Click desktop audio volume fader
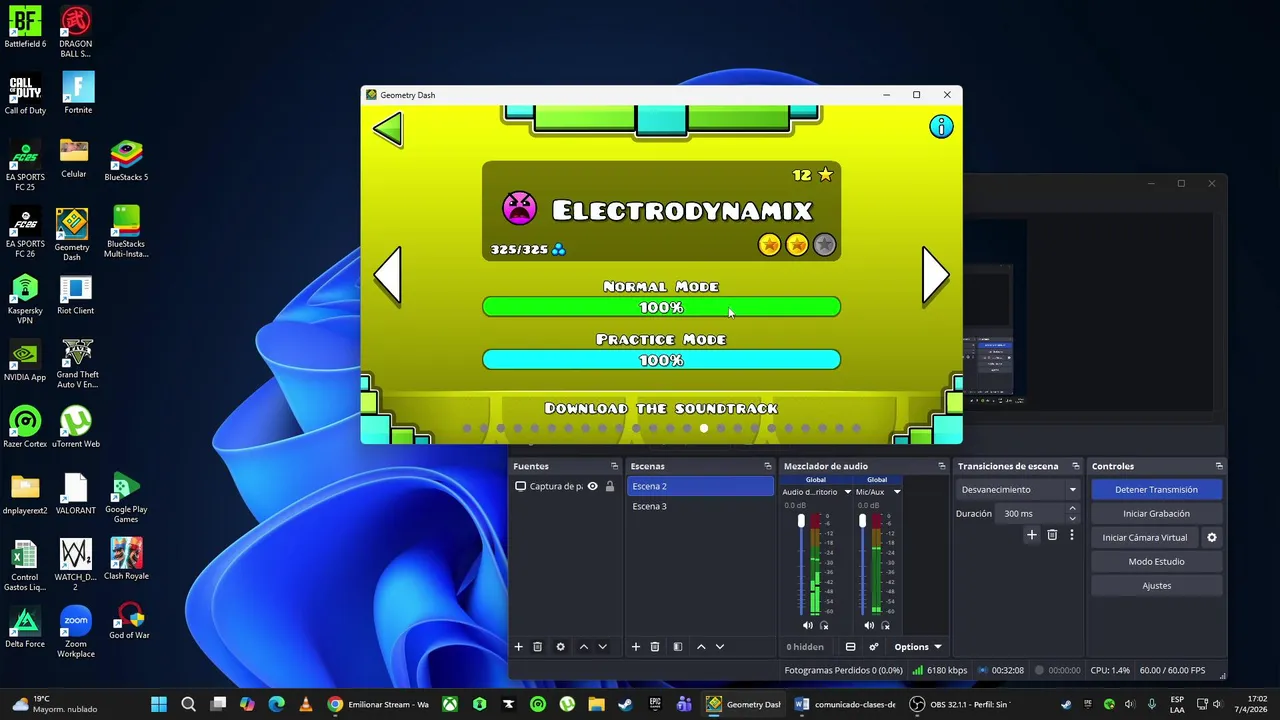The width and height of the screenshot is (1280, 720). point(801,521)
